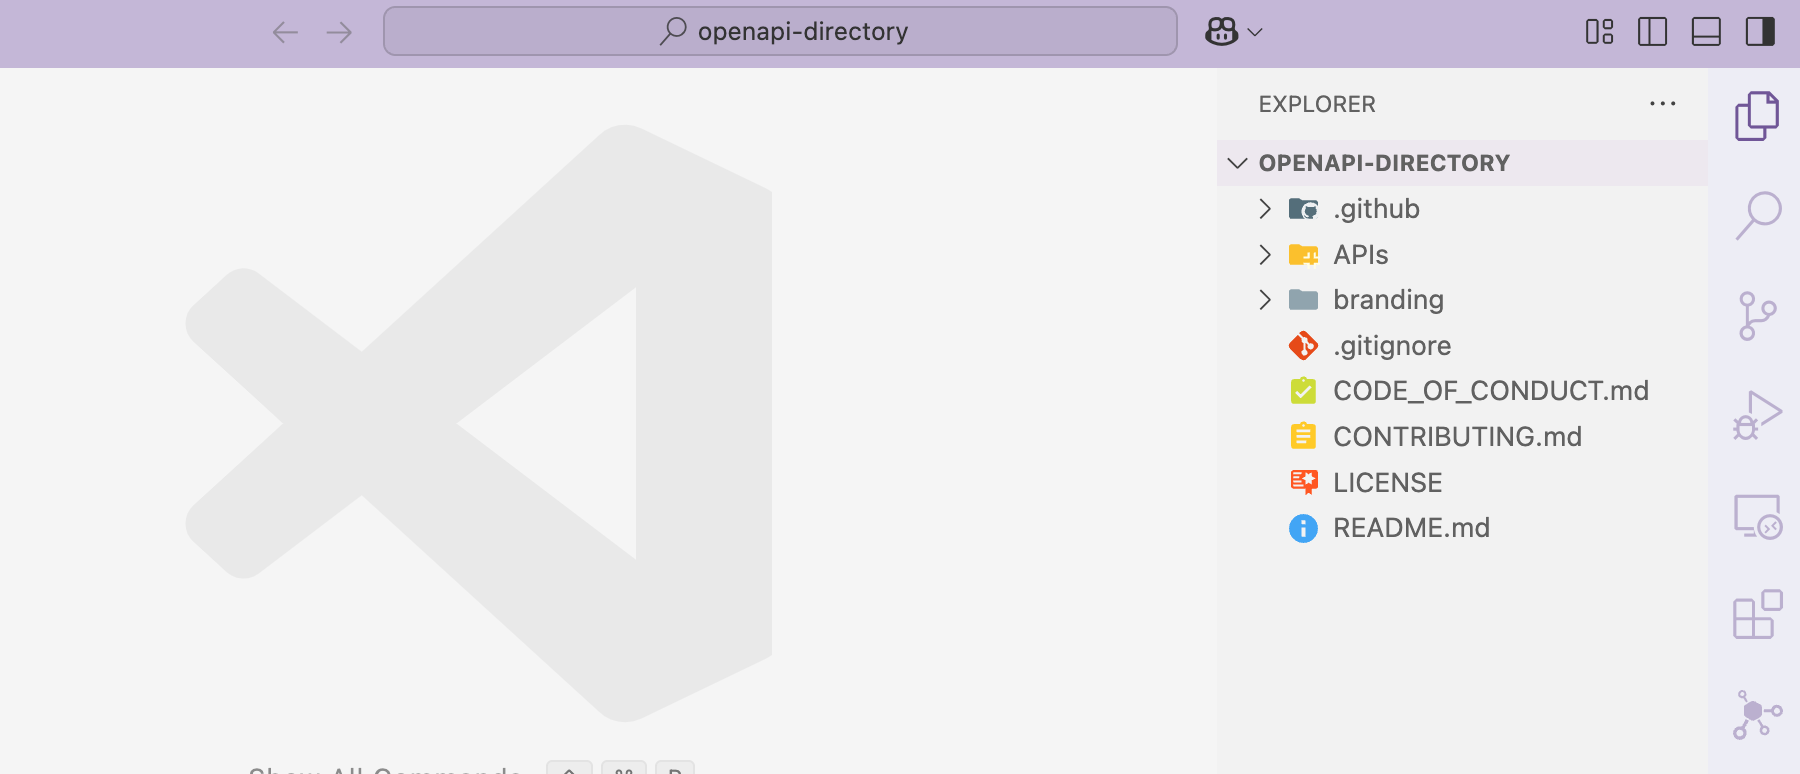Open the Extensions view
Viewport: 1800px width, 774px height.
tap(1757, 614)
